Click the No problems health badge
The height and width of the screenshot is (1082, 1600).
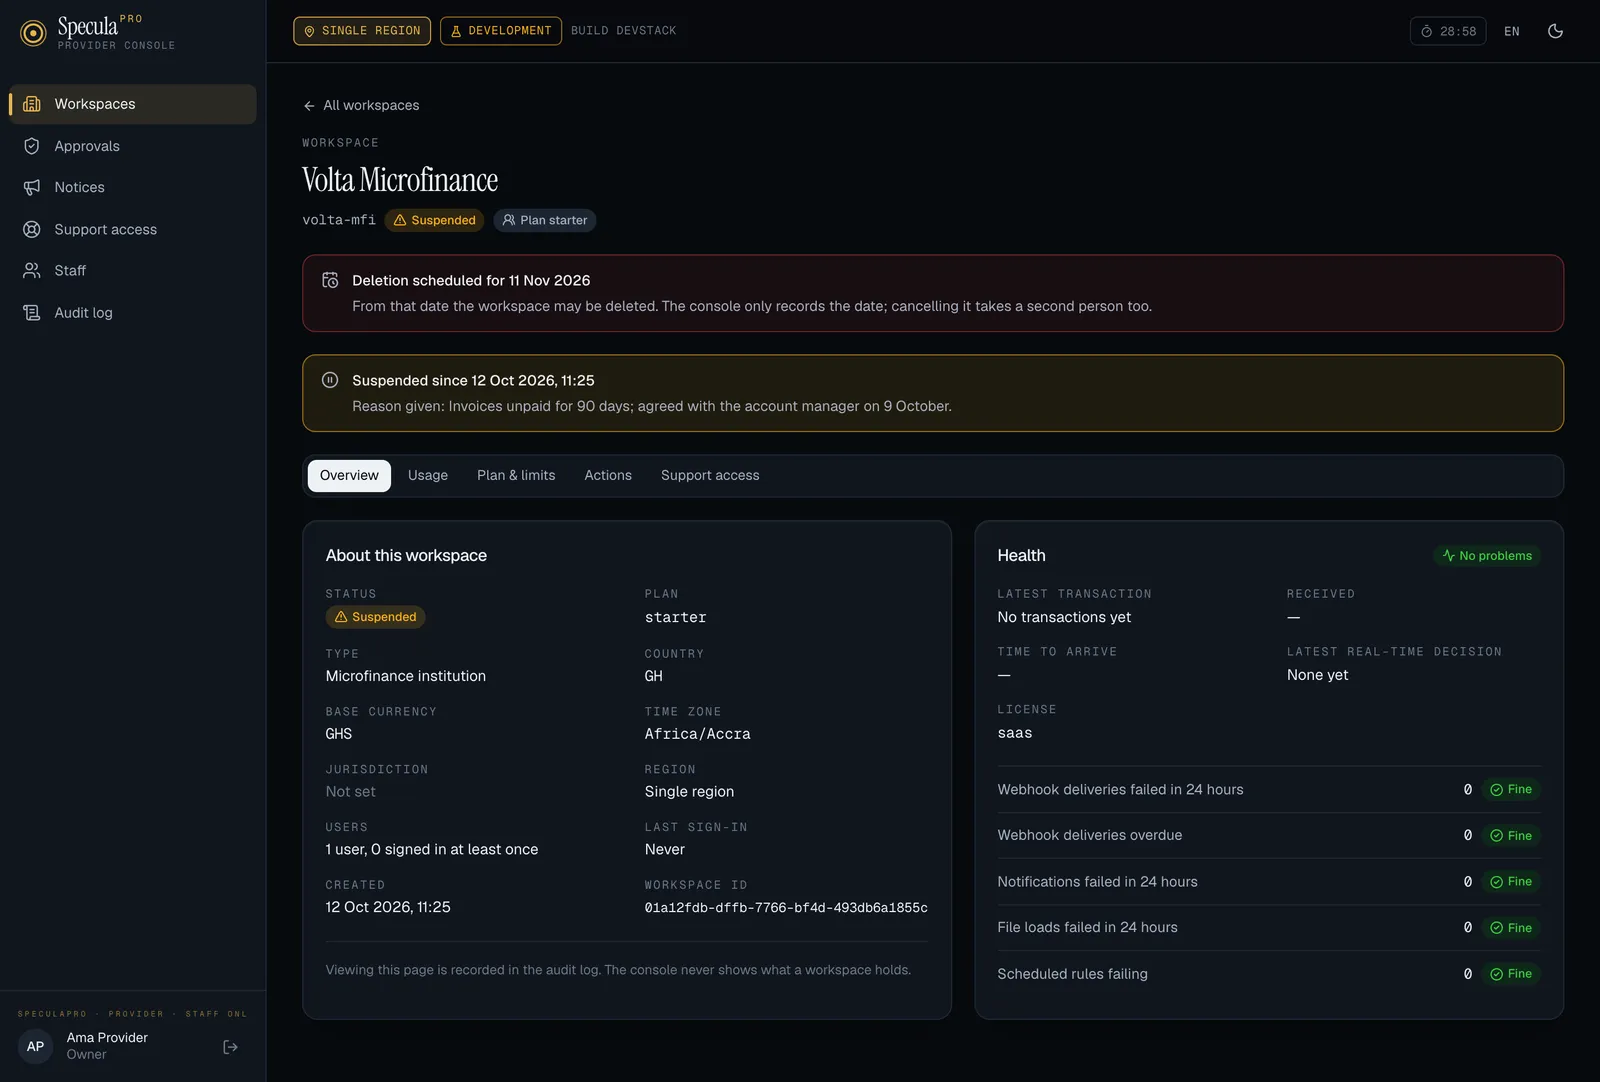[x=1487, y=556]
